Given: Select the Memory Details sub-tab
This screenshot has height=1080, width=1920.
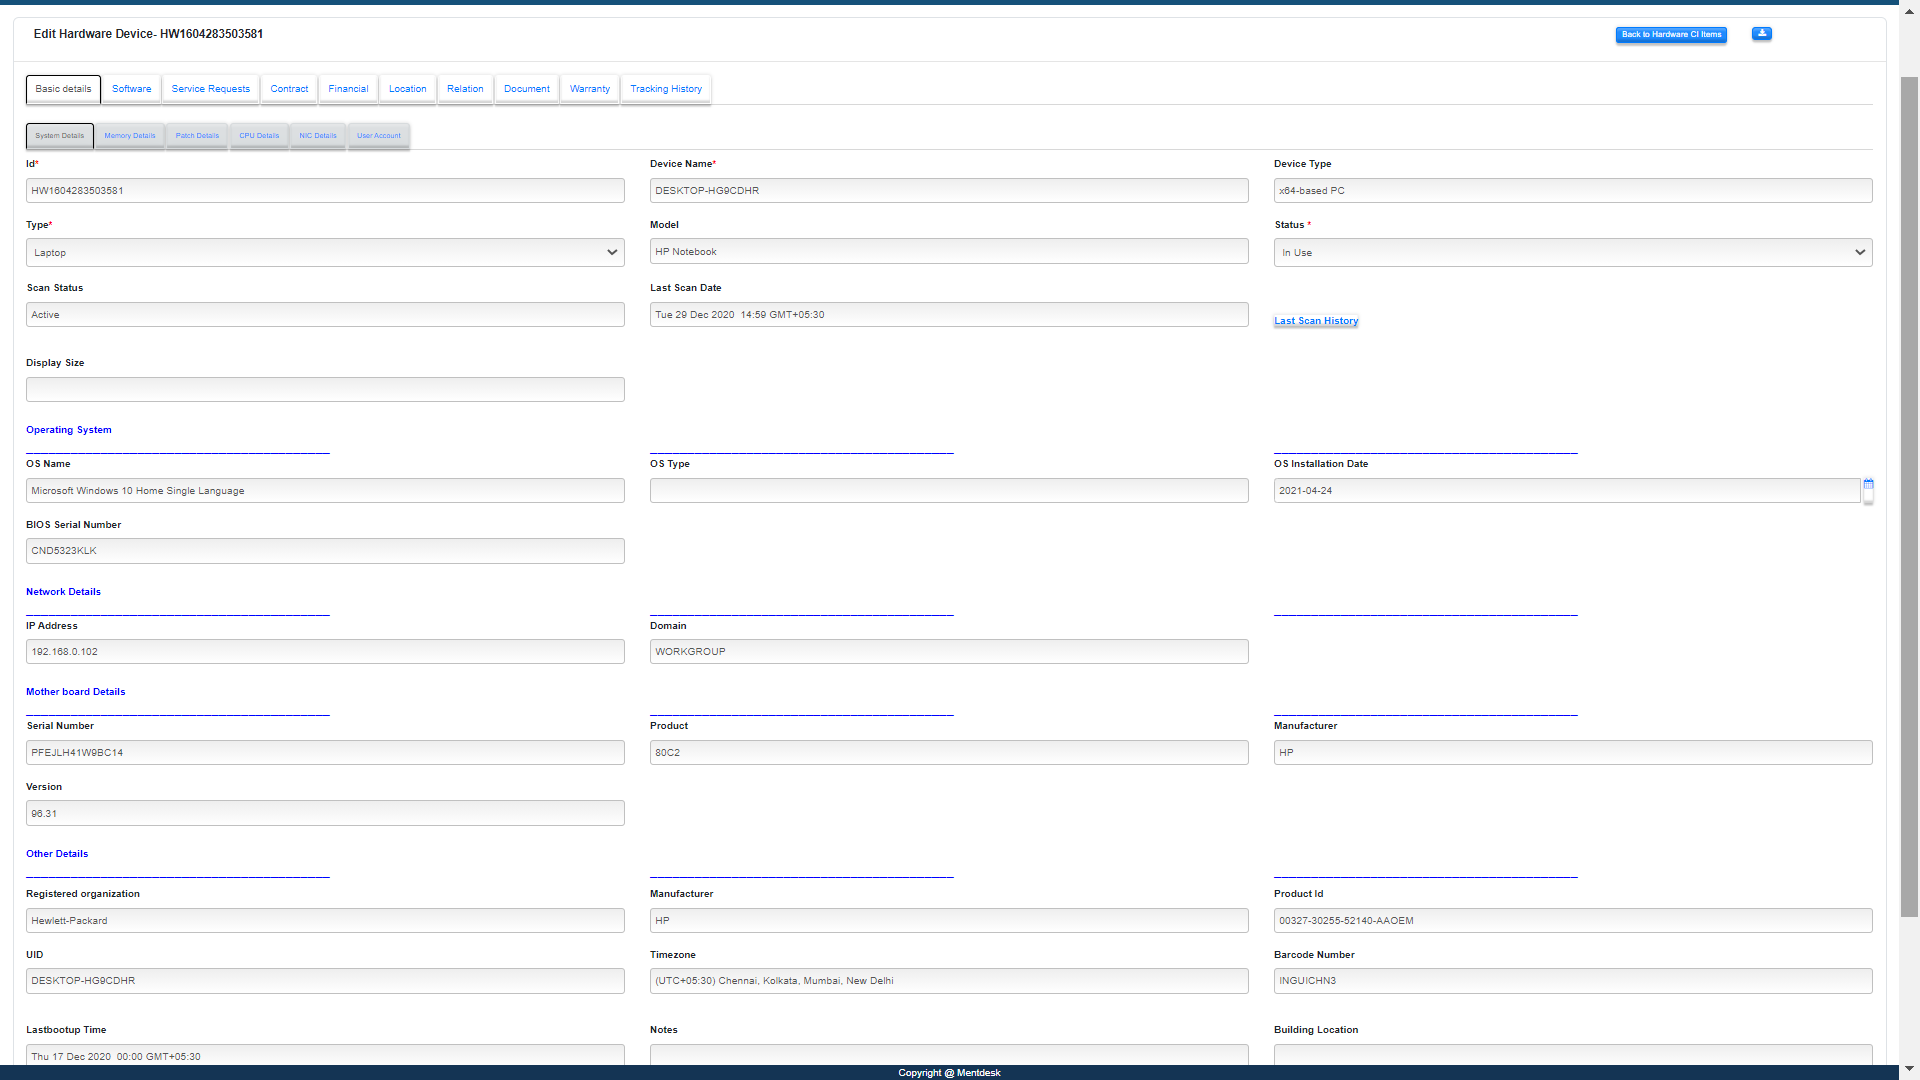Looking at the screenshot, I should click(130, 136).
